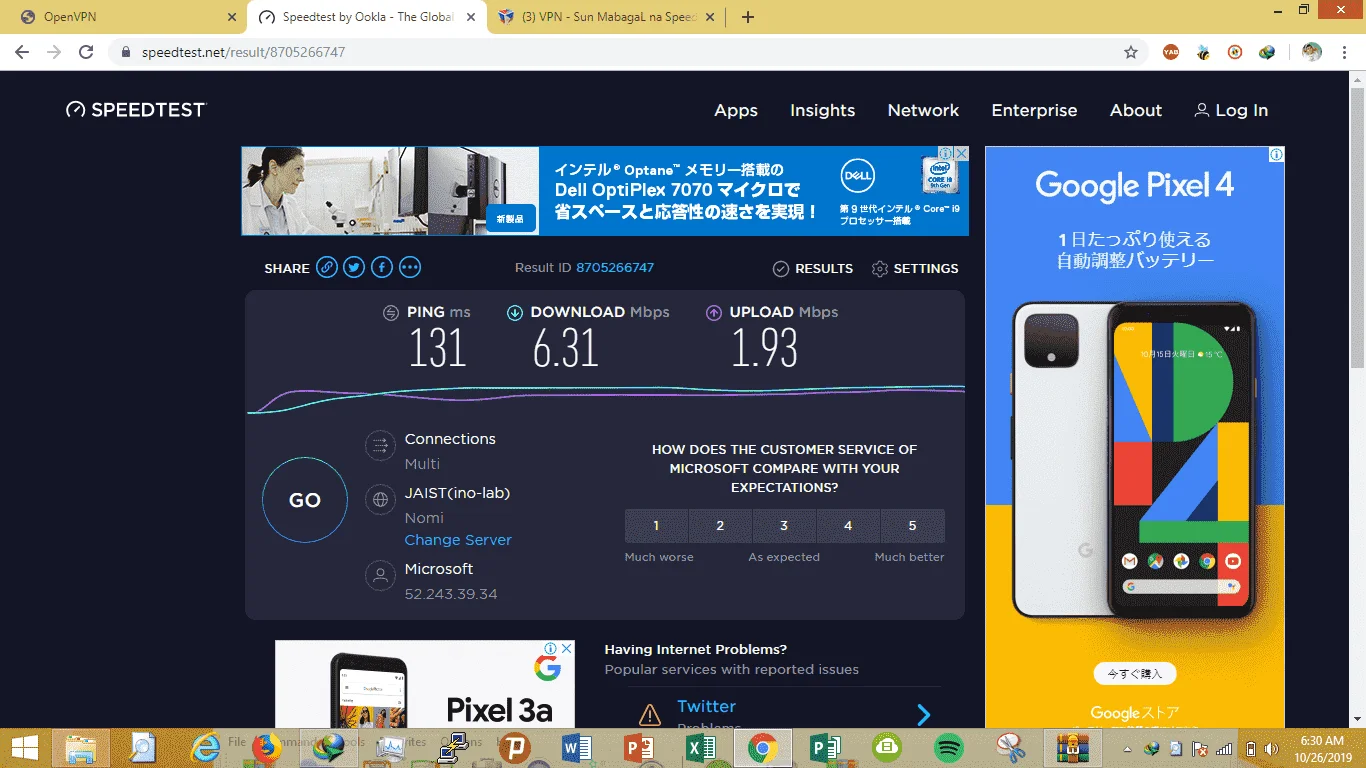Start a new test with GO
The height and width of the screenshot is (768, 1366).
point(305,500)
